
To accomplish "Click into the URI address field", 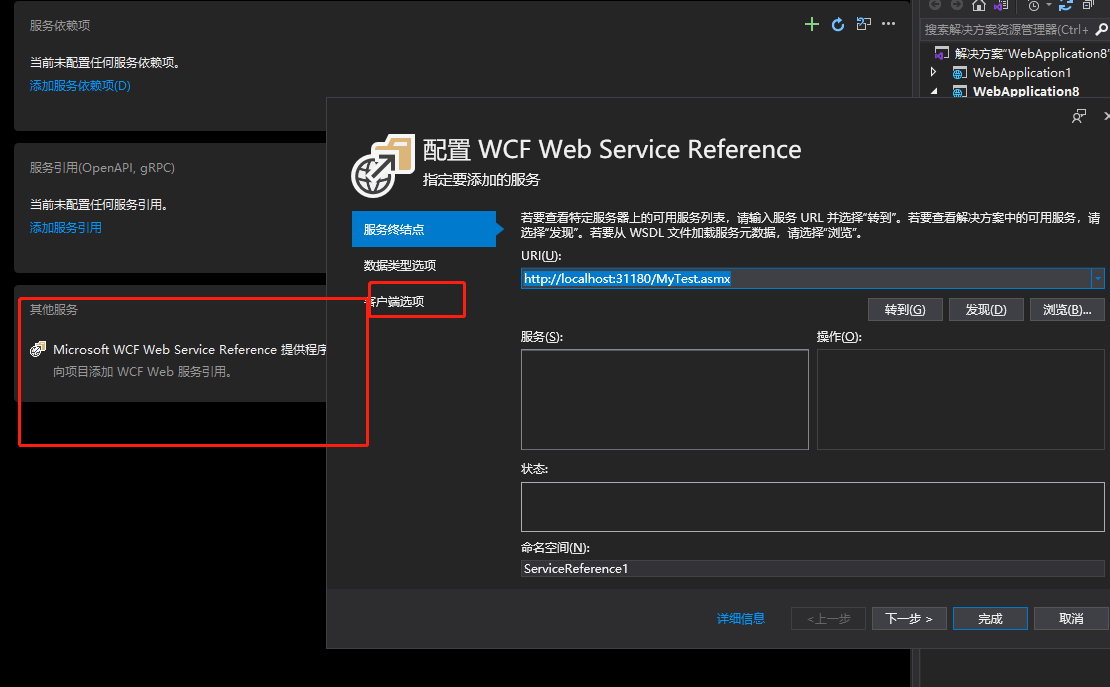I will [806, 278].
